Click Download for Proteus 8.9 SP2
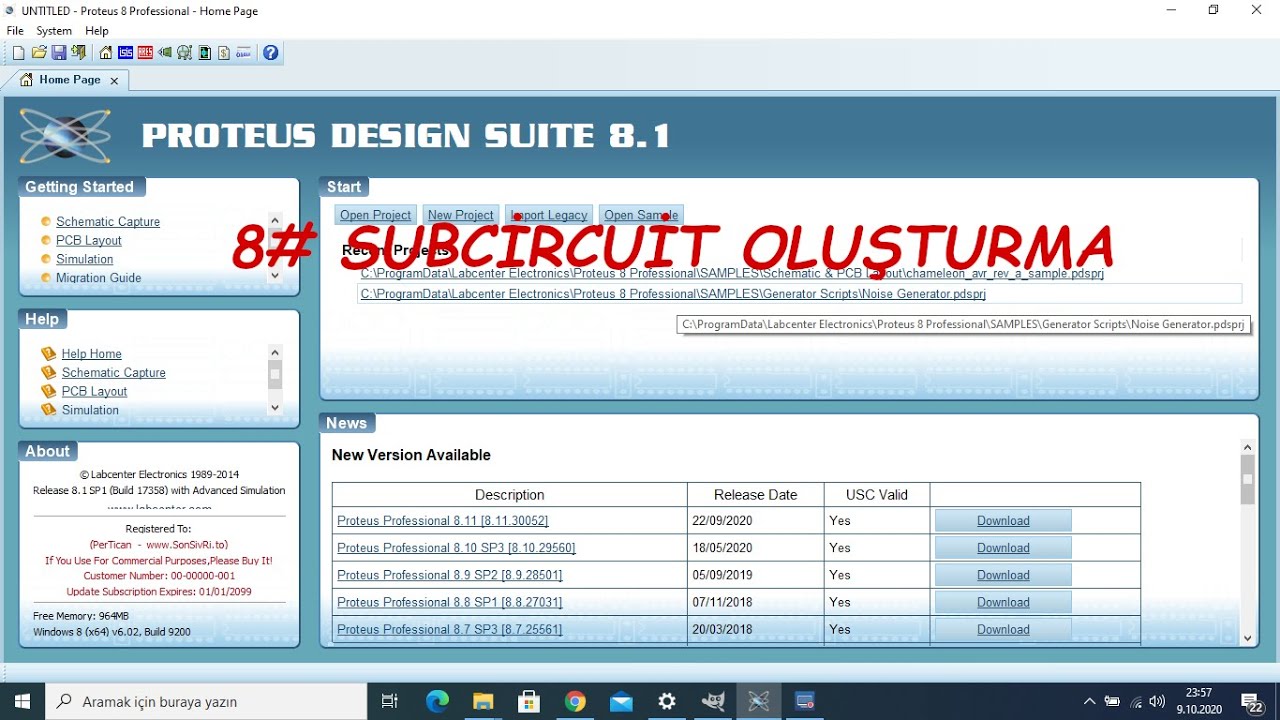 [1003, 575]
